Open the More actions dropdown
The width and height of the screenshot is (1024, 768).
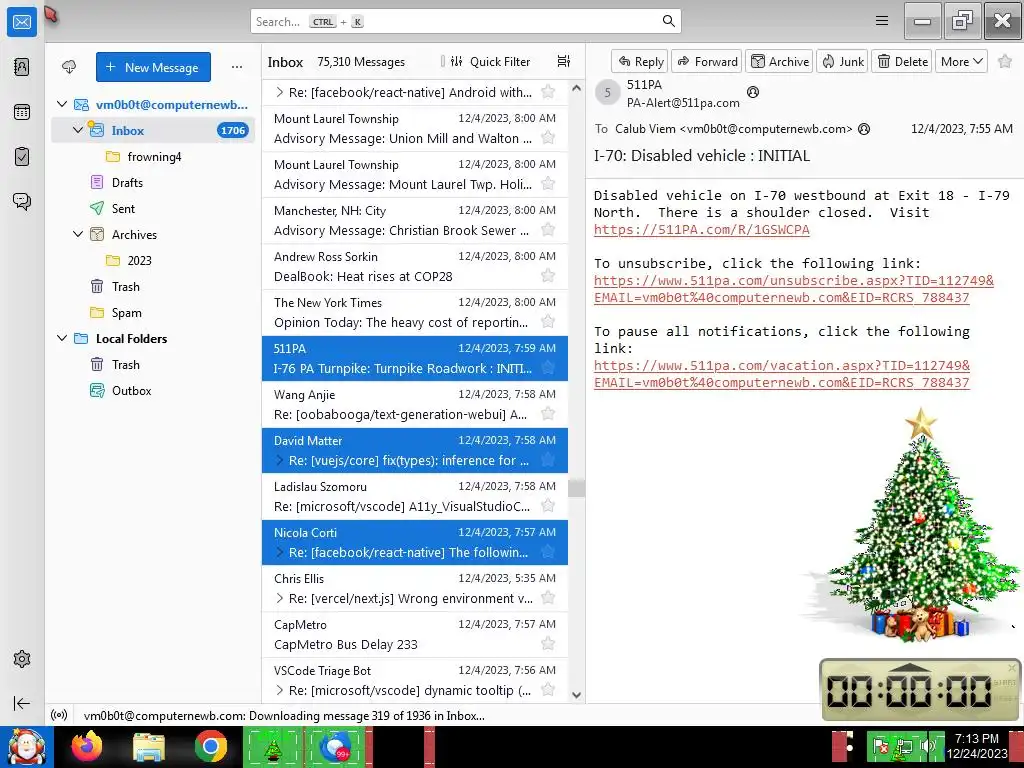[x=961, y=61]
